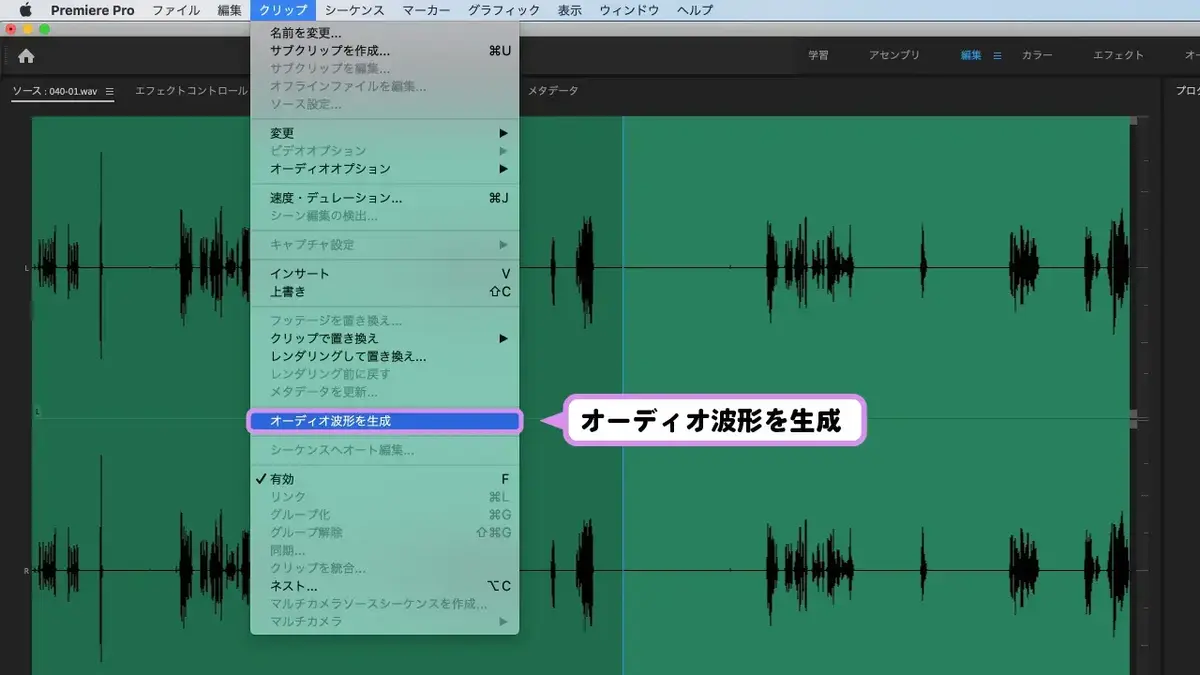Screen dimensions: 1200x675
Task: Choose 名前を変更... from the clip menu
Action: tap(385, 33)
